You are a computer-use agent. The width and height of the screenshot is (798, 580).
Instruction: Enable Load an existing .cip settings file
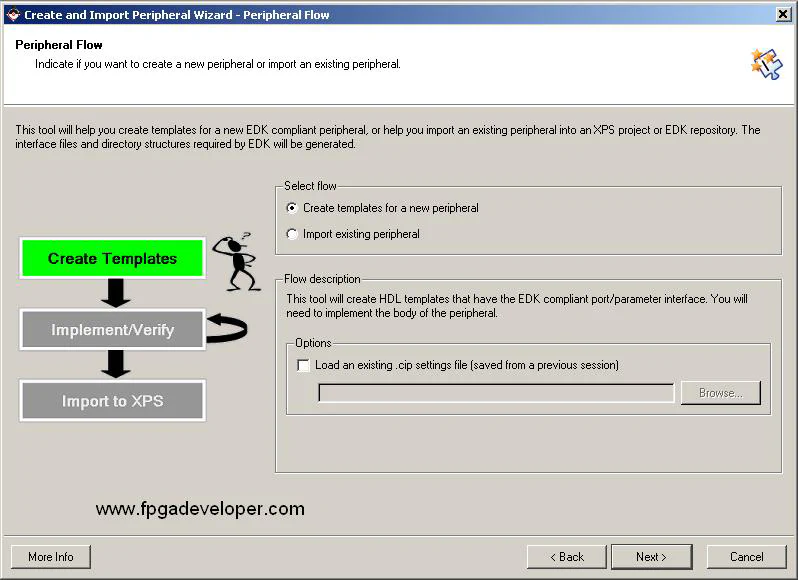pos(304,366)
